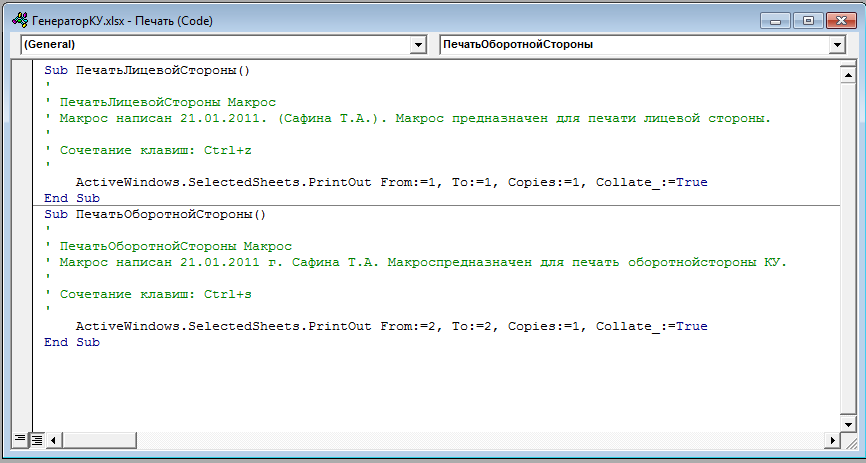Click vertical scrollbar up arrow
This screenshot has width=866, height=463.
(847, 75)
